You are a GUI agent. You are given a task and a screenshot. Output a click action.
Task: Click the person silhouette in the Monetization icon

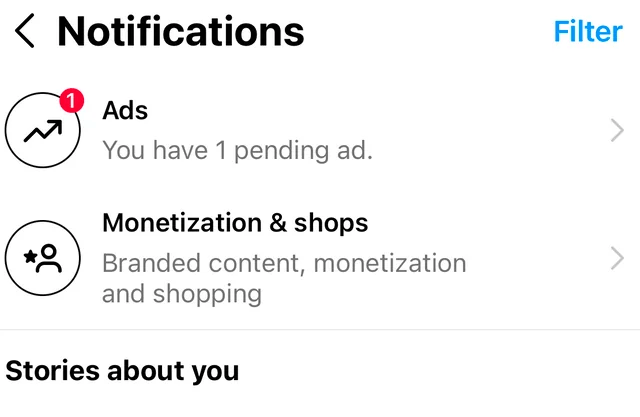49,258
